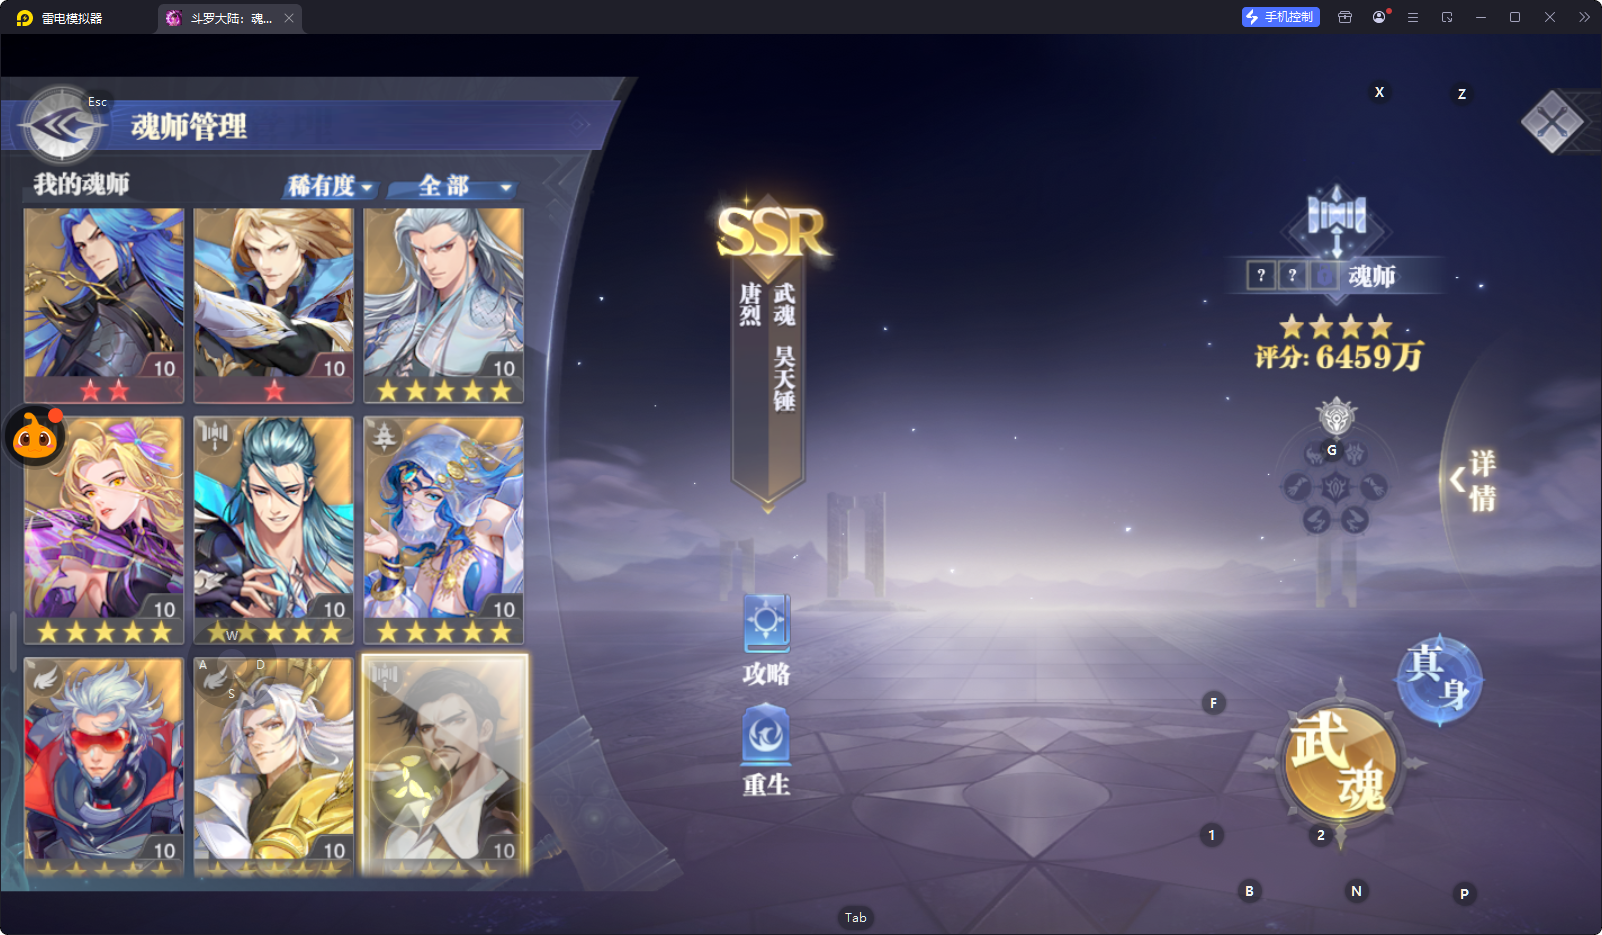This screenshot has height=935, width=1602.
Task: Click the 雷电模拟器 logo in title bar
Action: click(25, 18)
